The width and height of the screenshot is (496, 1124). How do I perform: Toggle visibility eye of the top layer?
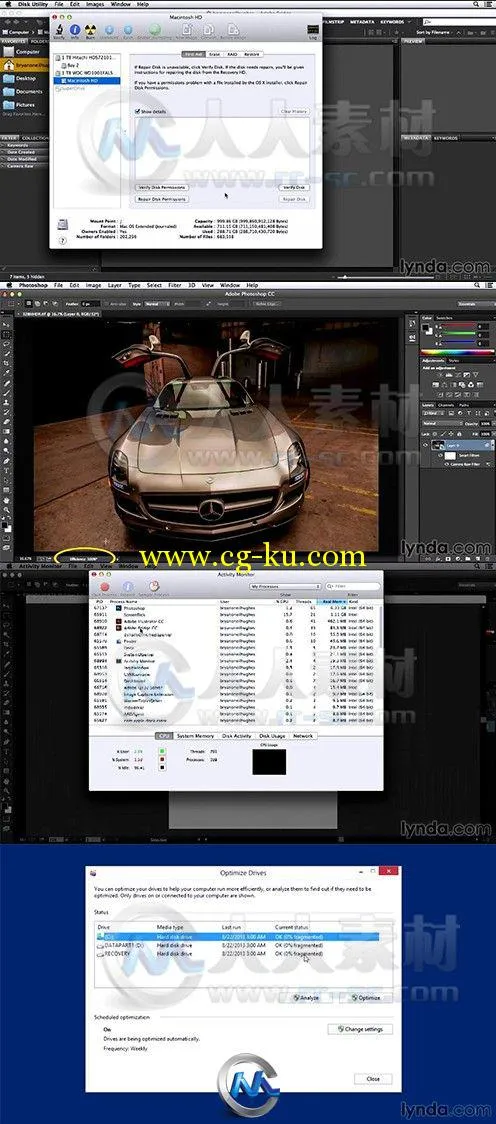tap(425, 444)
